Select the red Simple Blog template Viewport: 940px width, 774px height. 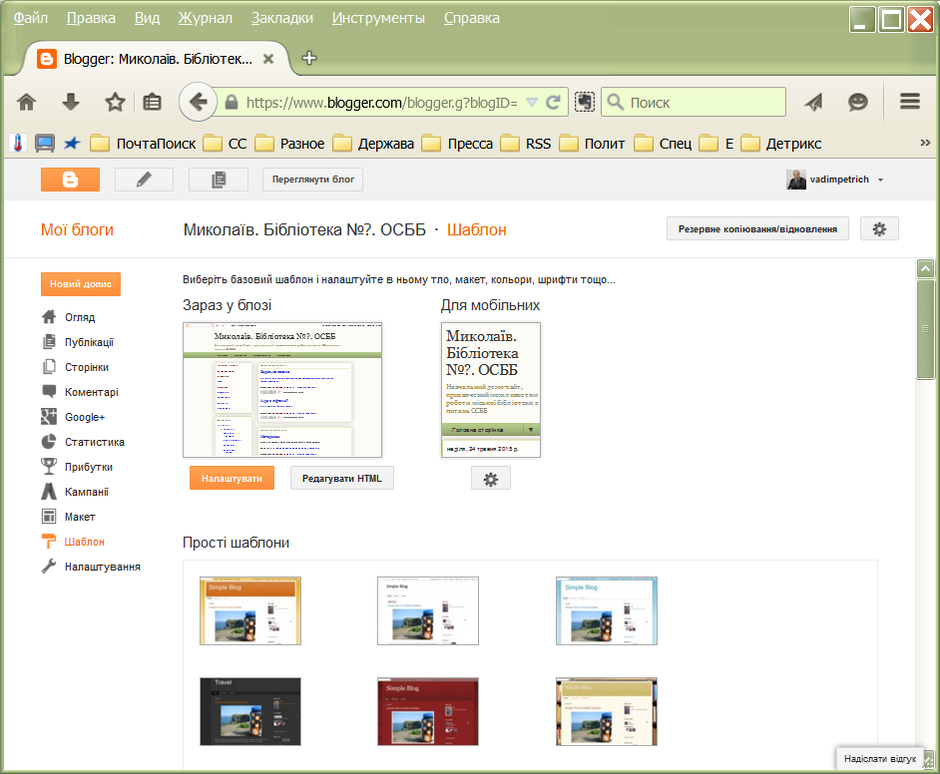click(427, 712)
